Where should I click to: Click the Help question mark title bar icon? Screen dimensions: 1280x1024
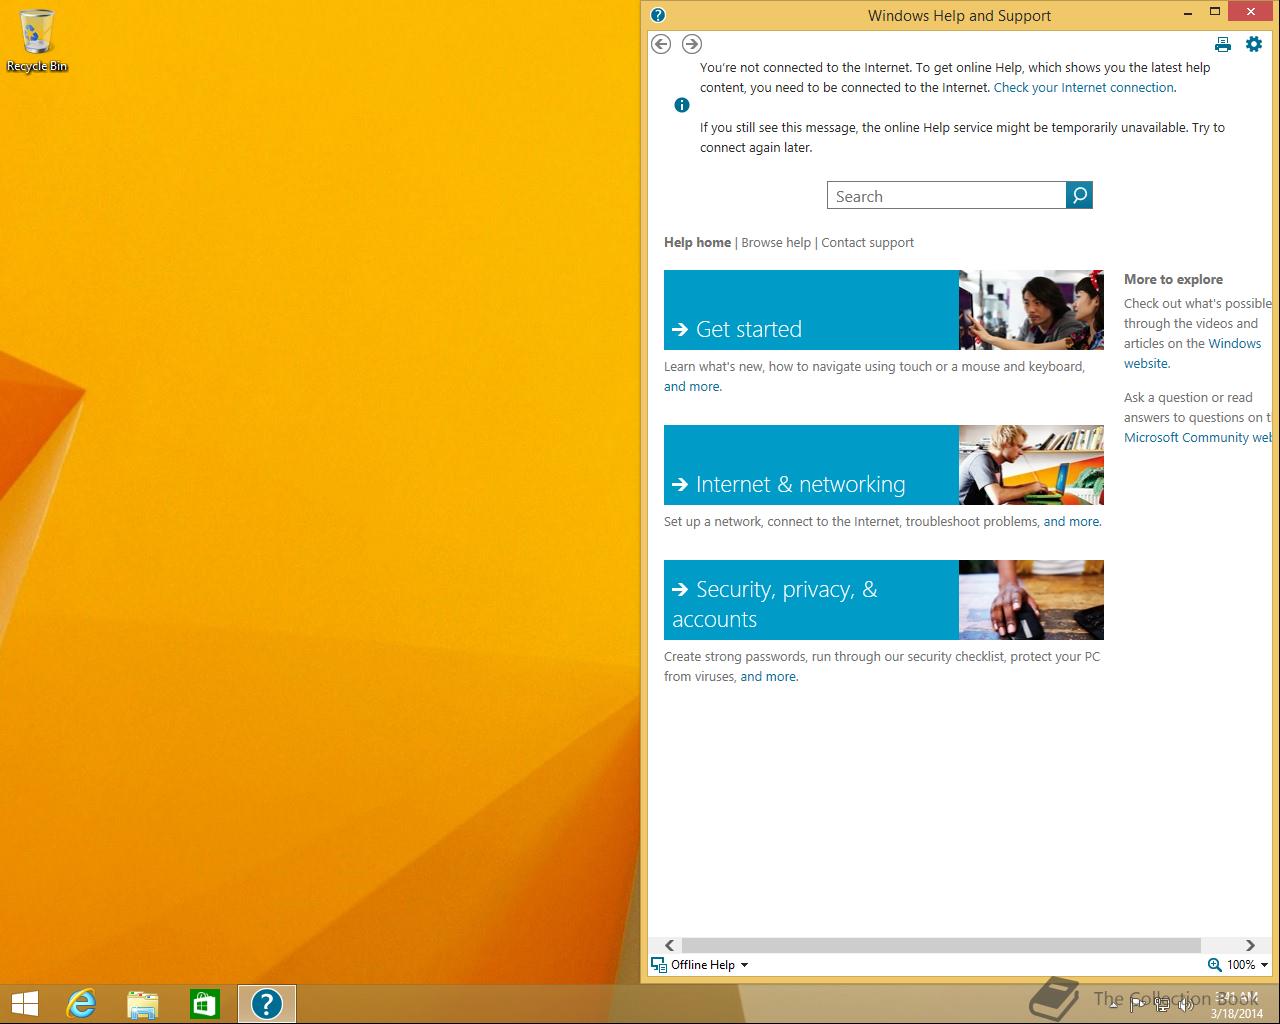pos(658,15)
